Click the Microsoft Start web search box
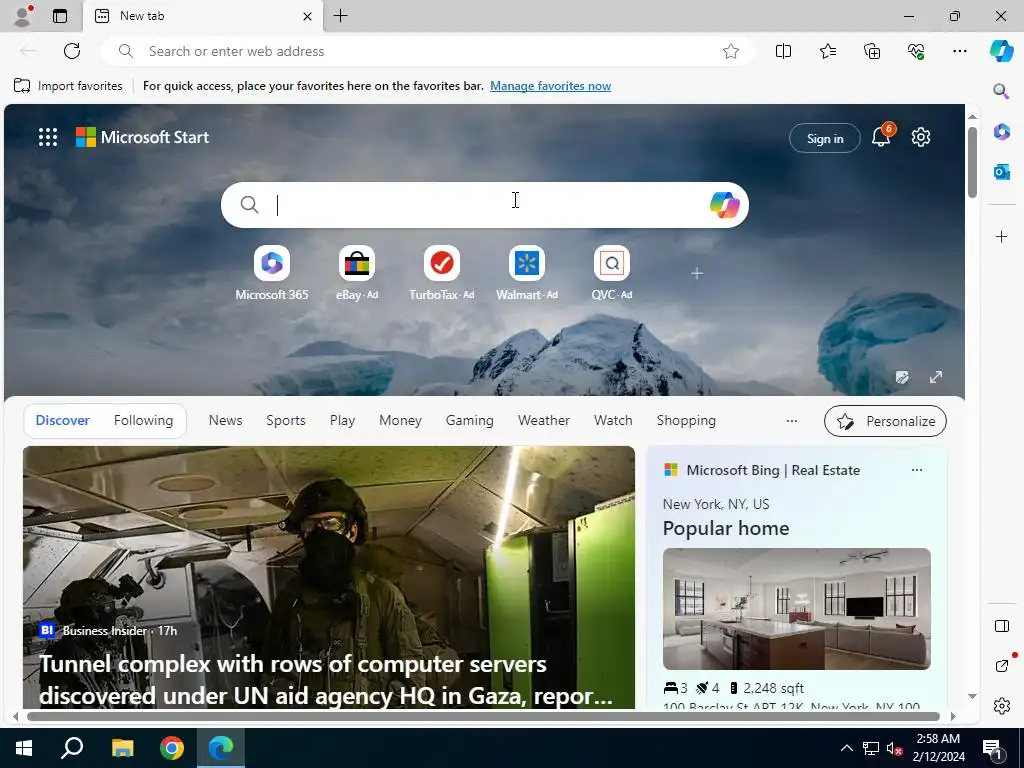 coord(485,205)
